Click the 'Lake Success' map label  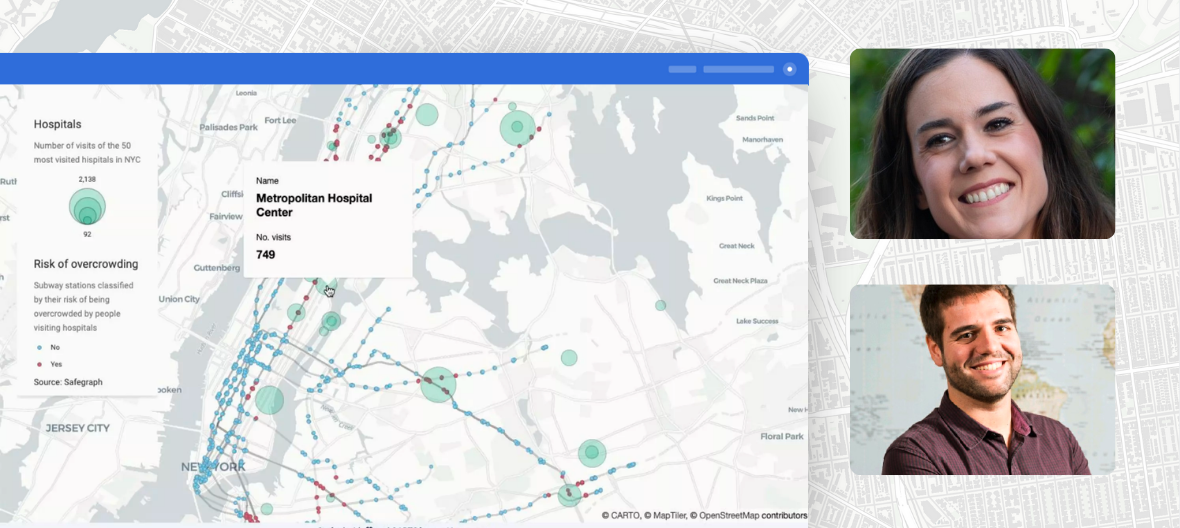(758, 321)
